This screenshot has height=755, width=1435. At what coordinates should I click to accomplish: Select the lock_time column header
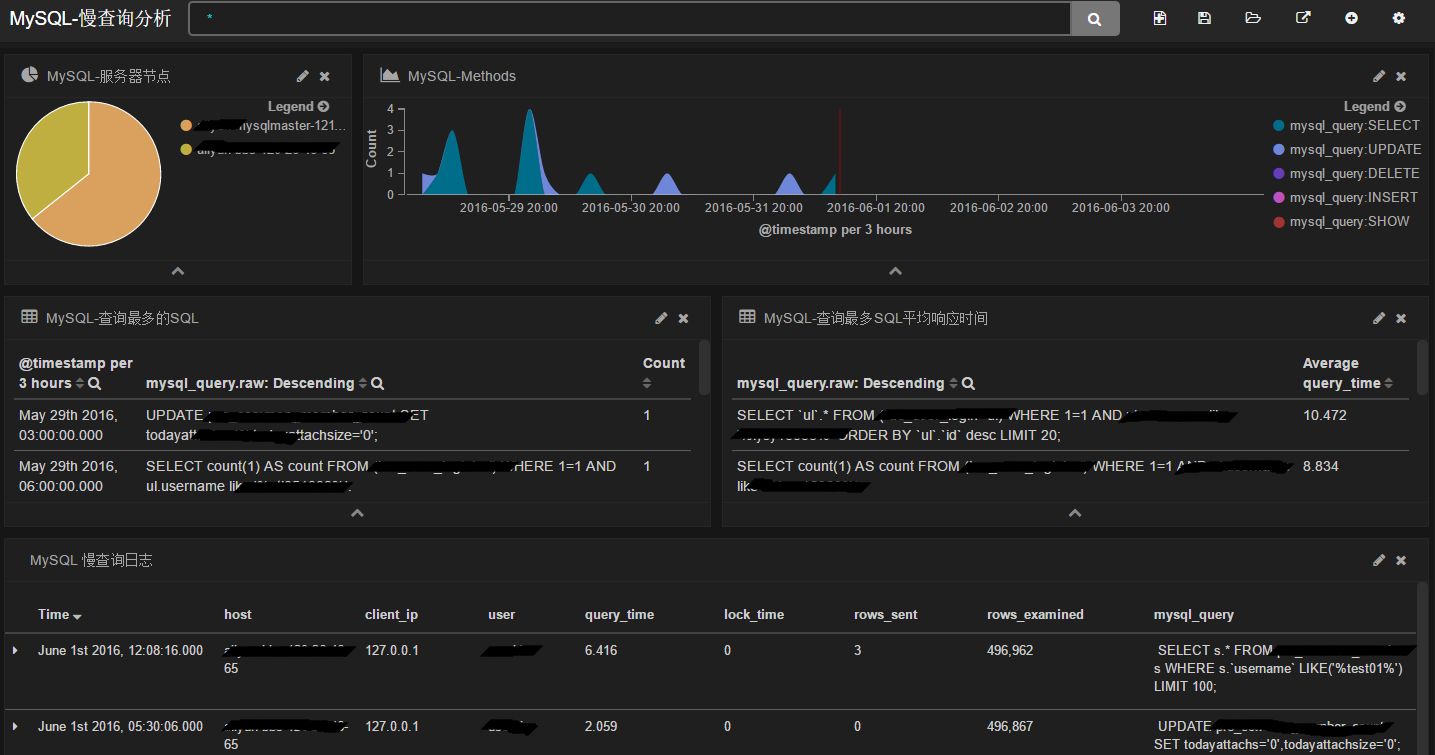pos(754,615)
